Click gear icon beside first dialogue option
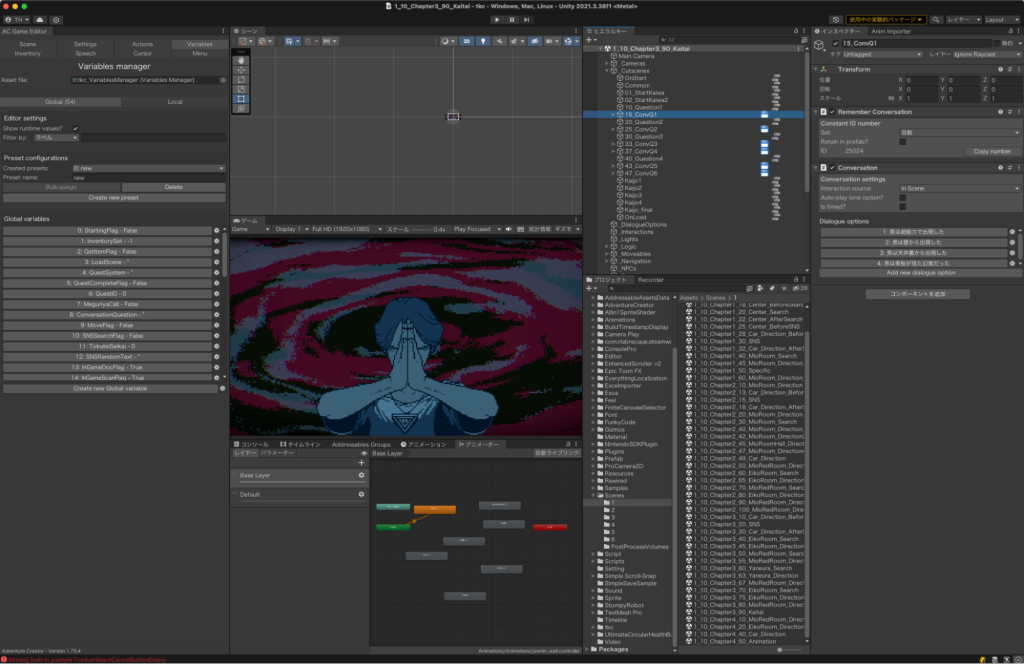This screenshot has width=1024, height=664. (1012, 231)
